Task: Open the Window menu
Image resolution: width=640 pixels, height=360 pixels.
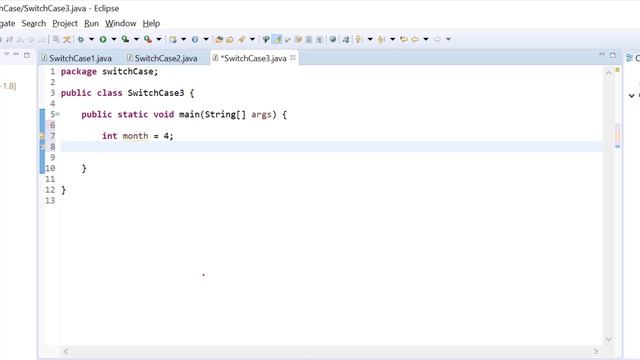Action: pos(120,23)
